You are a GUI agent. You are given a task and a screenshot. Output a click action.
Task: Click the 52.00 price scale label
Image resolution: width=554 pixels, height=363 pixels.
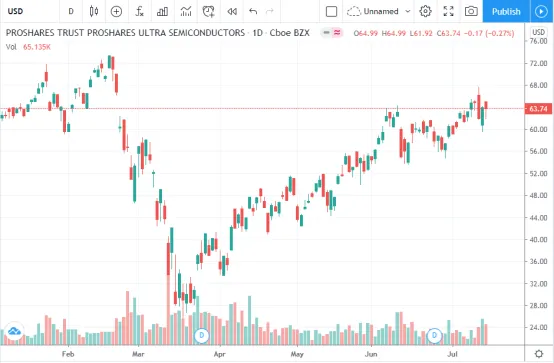coord(538,174)
